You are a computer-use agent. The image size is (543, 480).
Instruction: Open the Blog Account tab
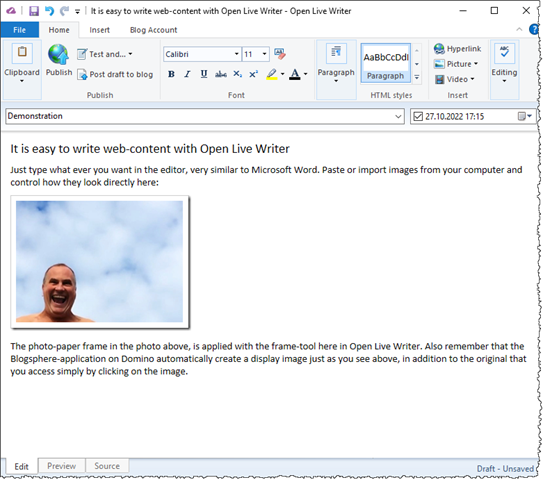[x=153, y=30]
